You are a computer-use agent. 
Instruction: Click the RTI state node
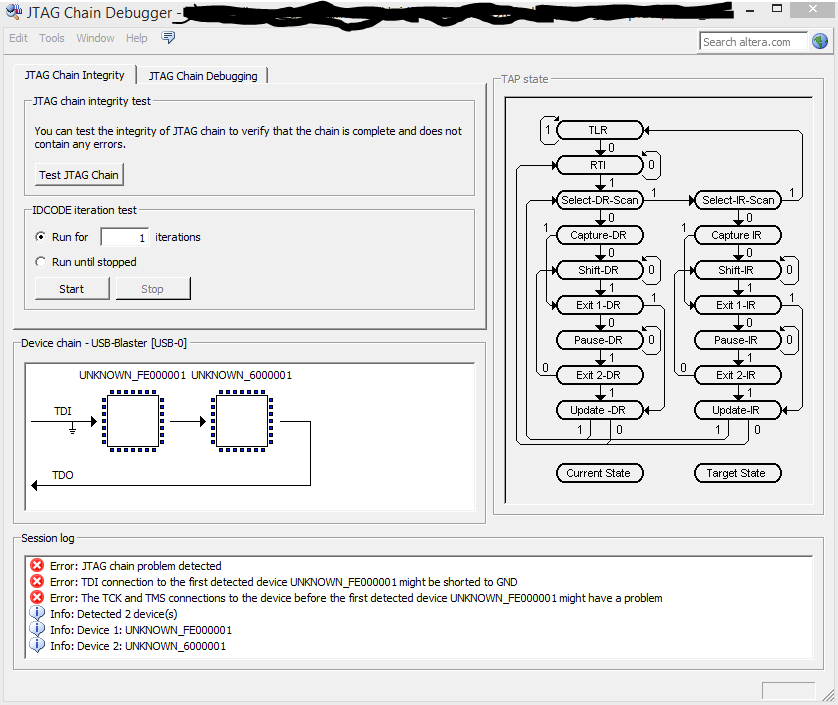(x=599, y=165)
